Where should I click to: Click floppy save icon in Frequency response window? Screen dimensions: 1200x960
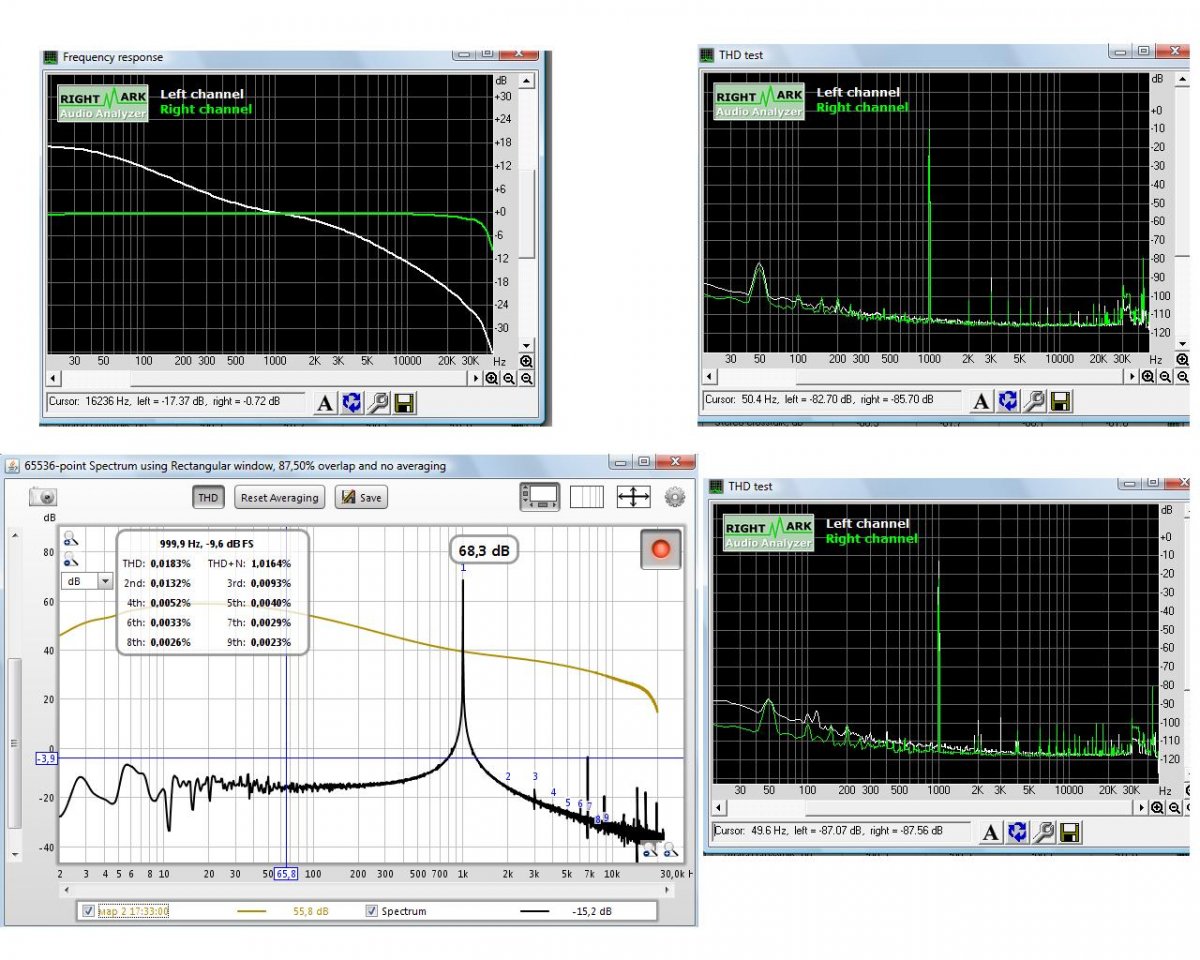pos(404,403)
